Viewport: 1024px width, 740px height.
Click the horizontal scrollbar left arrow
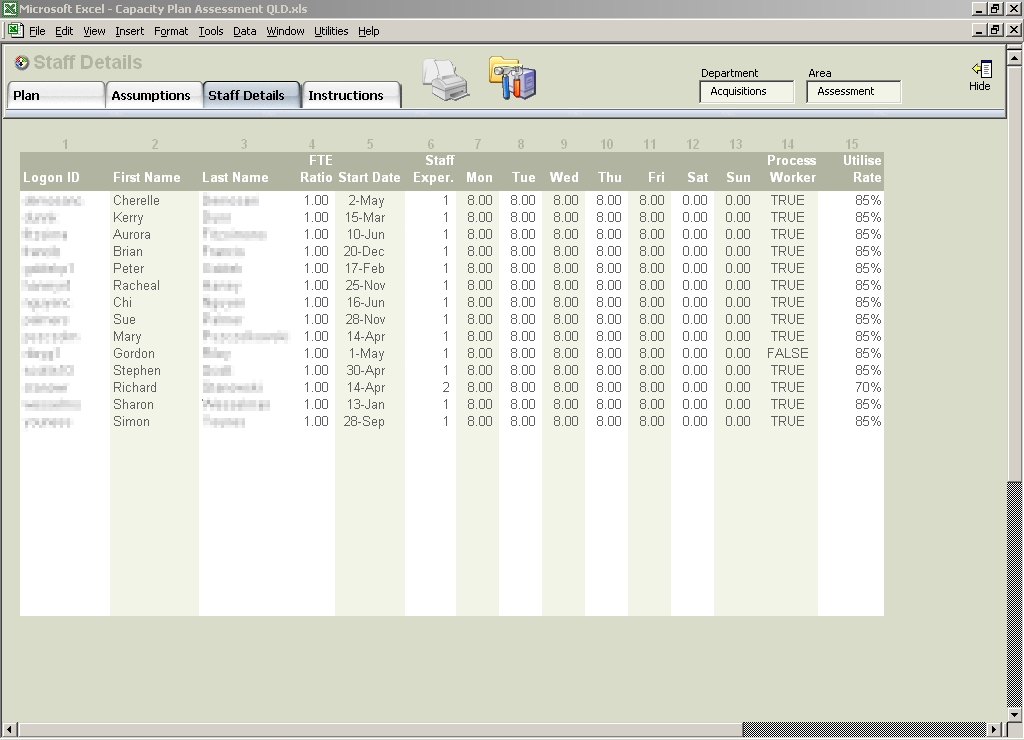(10, 729)
